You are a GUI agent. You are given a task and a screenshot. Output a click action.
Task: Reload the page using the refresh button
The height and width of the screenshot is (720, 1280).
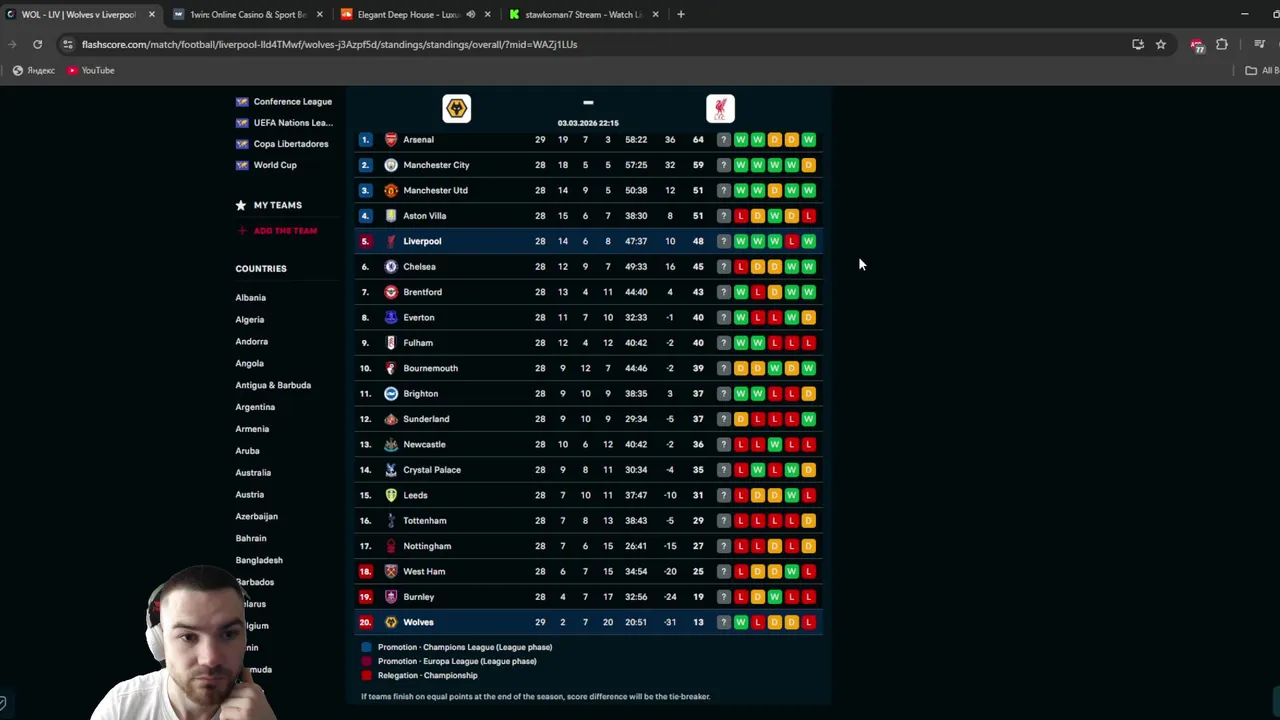[x=37, y=44]
